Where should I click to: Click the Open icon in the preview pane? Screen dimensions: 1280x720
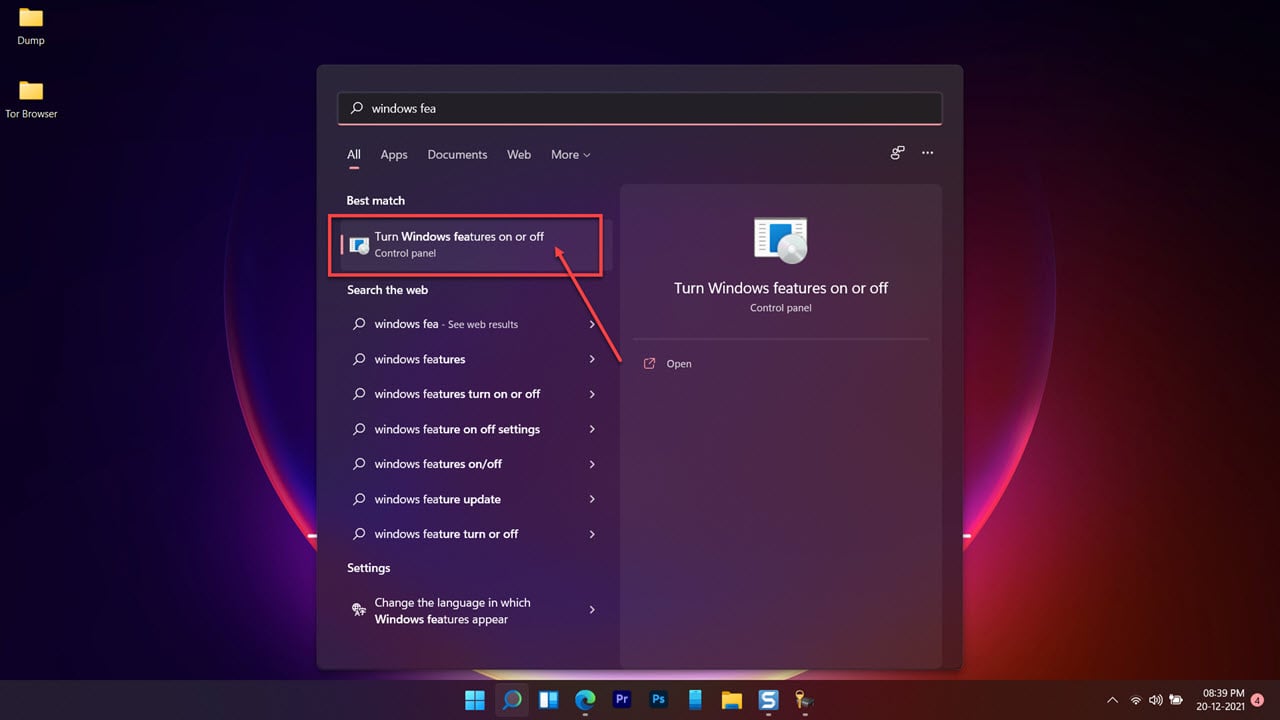coord(650,364)
